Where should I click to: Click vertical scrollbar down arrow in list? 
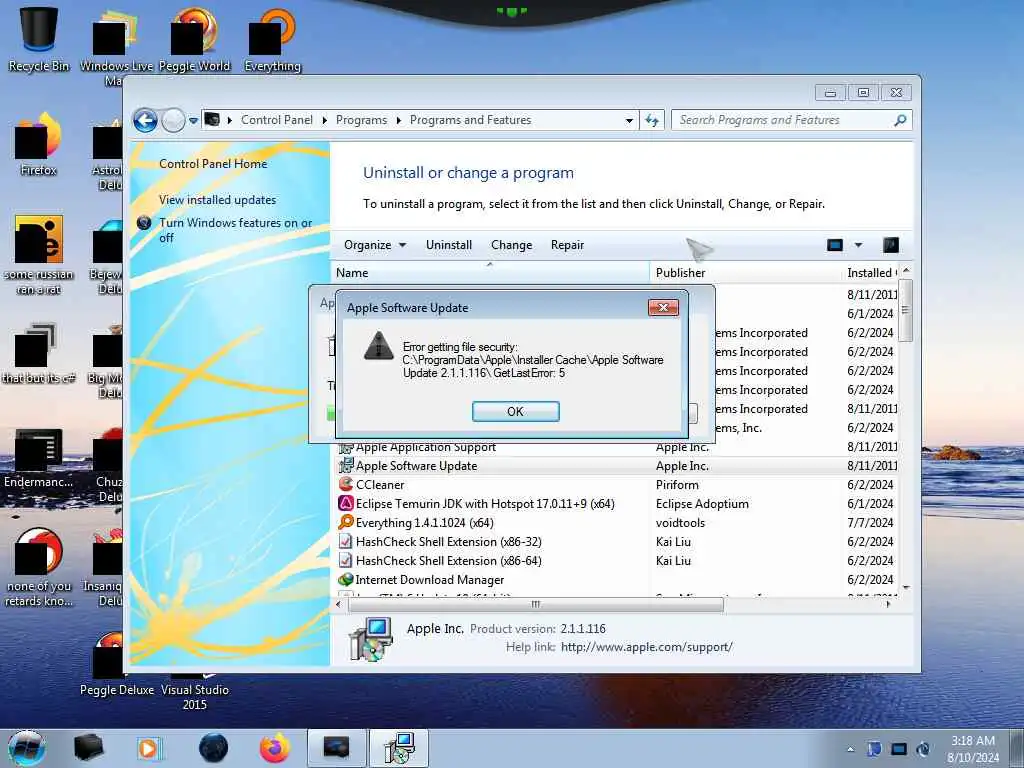tap(906, 588)
